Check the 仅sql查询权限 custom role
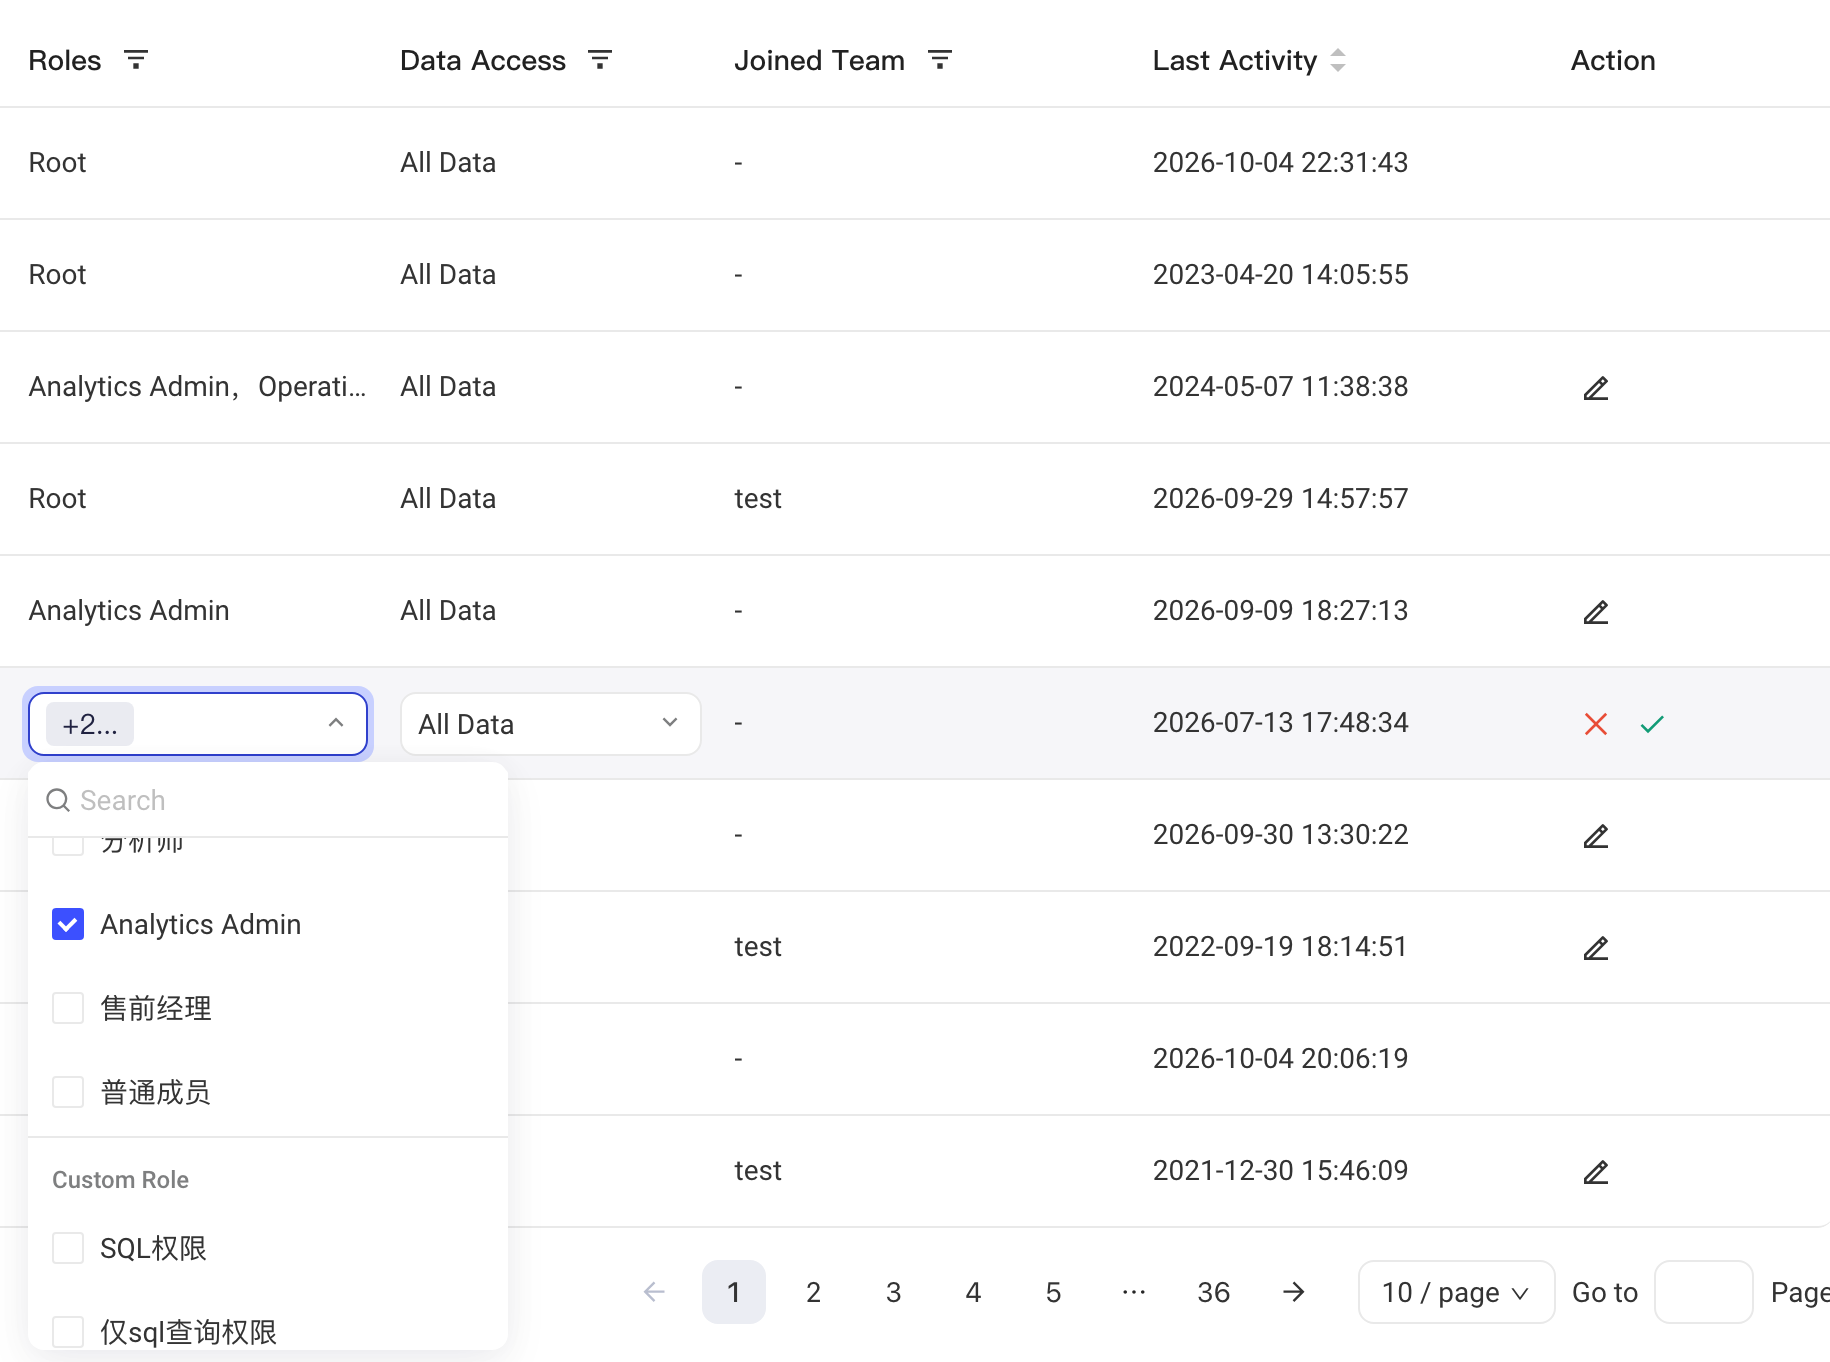The image size is (1830, 1362). click(x=68, y=1332)
